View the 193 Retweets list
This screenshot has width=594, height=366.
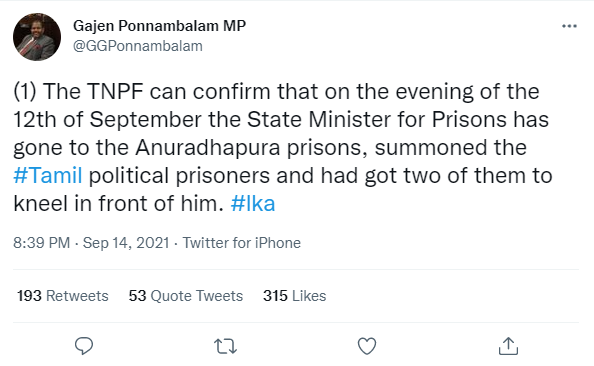pyautogui.click(x=63, y=296)
